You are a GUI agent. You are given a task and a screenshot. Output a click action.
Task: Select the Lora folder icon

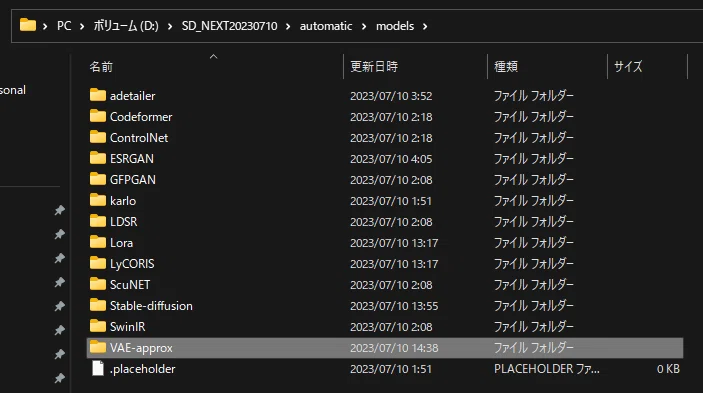tap(98, 242)
